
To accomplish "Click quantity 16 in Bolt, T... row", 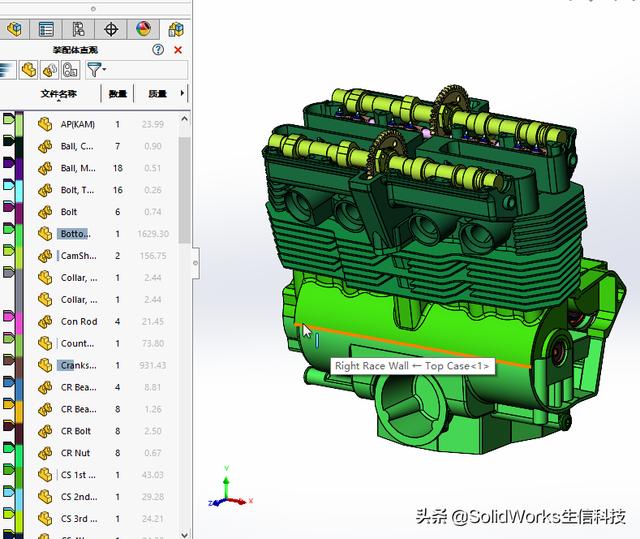I will click(x=118, y=190).
